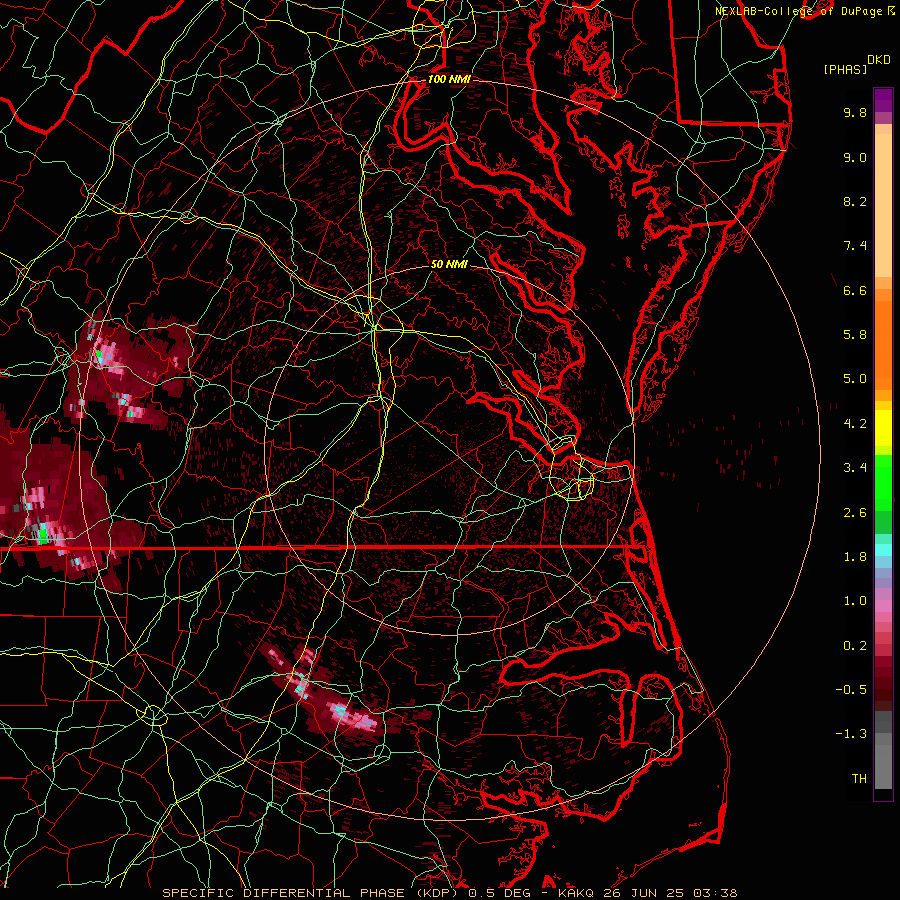Viewport: 900px width, 900px height.
Task: Click the DKD product label
Action: 879,60
